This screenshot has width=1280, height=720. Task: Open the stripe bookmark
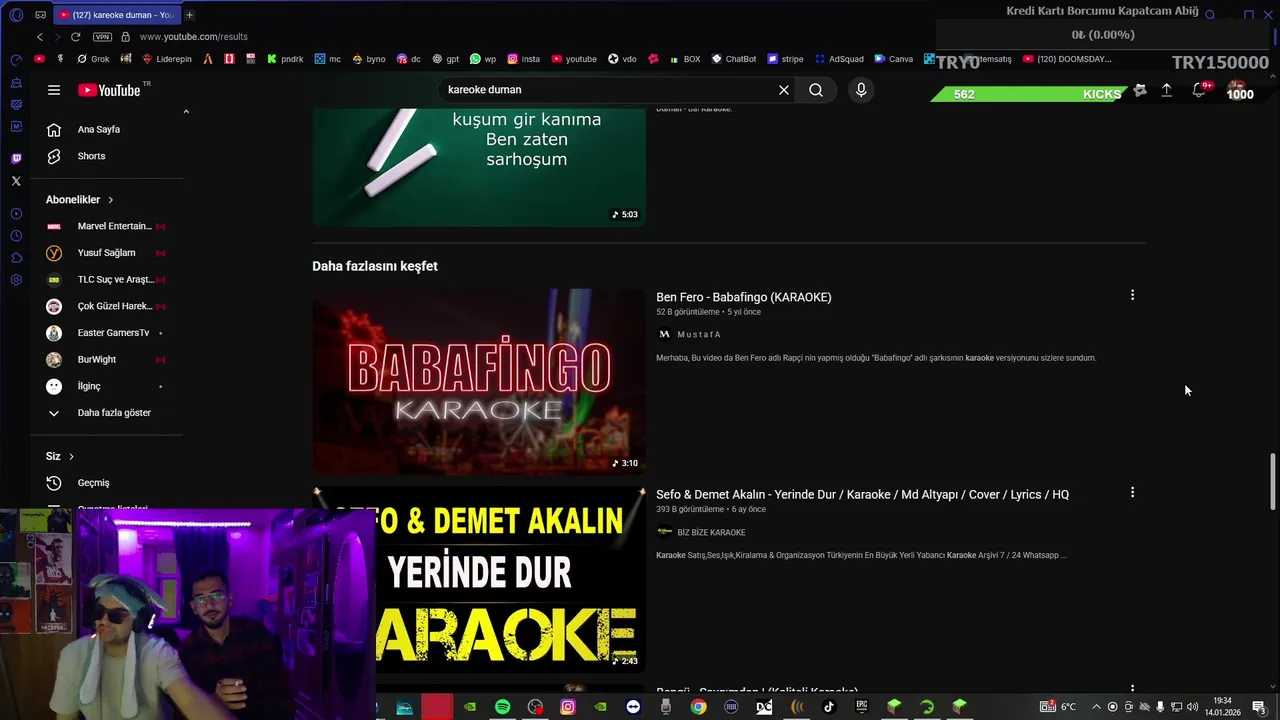[x=785, y=59]
